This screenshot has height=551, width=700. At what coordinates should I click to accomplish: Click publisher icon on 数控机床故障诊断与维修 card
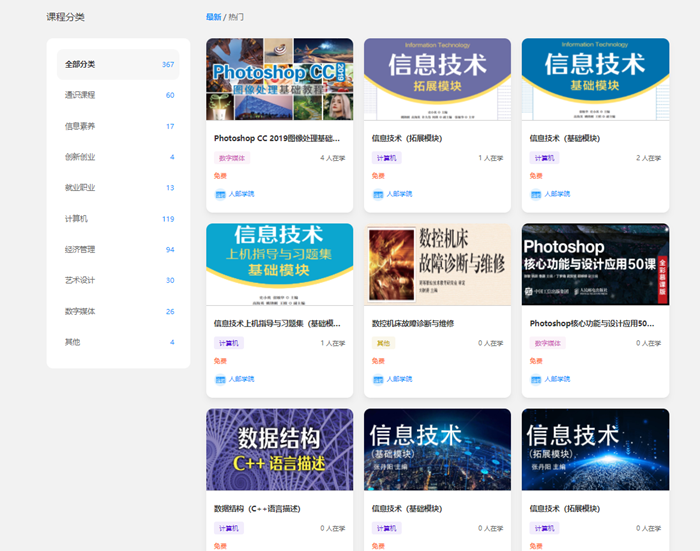[378, 380]
